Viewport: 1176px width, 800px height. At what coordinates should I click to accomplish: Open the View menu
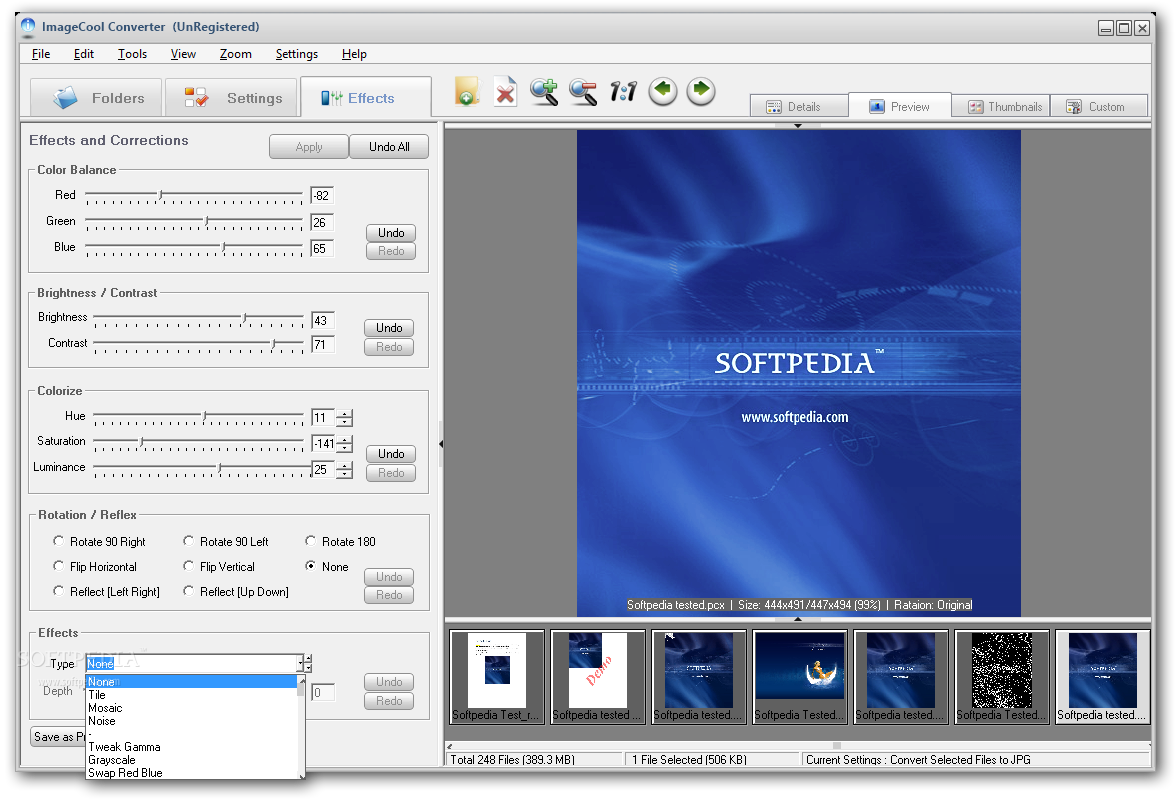tap(183, 54)
